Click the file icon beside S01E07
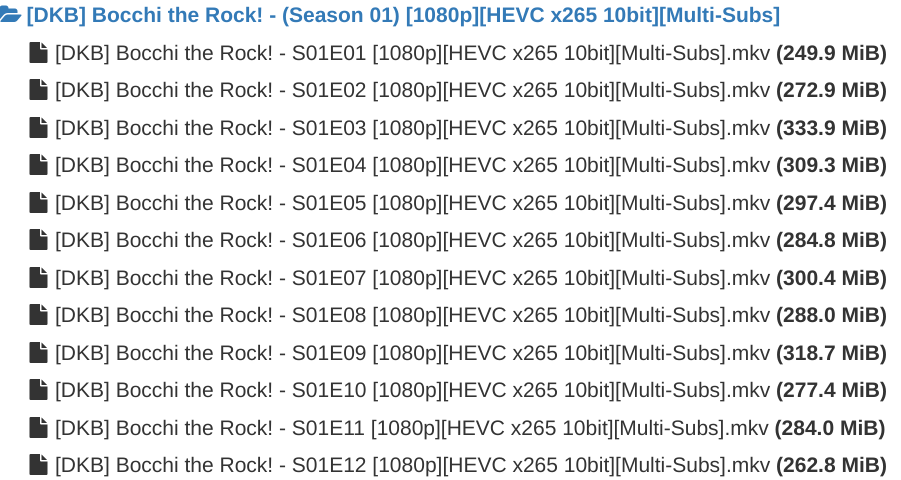Screen dimensions: 901x480 pos(39,278)
